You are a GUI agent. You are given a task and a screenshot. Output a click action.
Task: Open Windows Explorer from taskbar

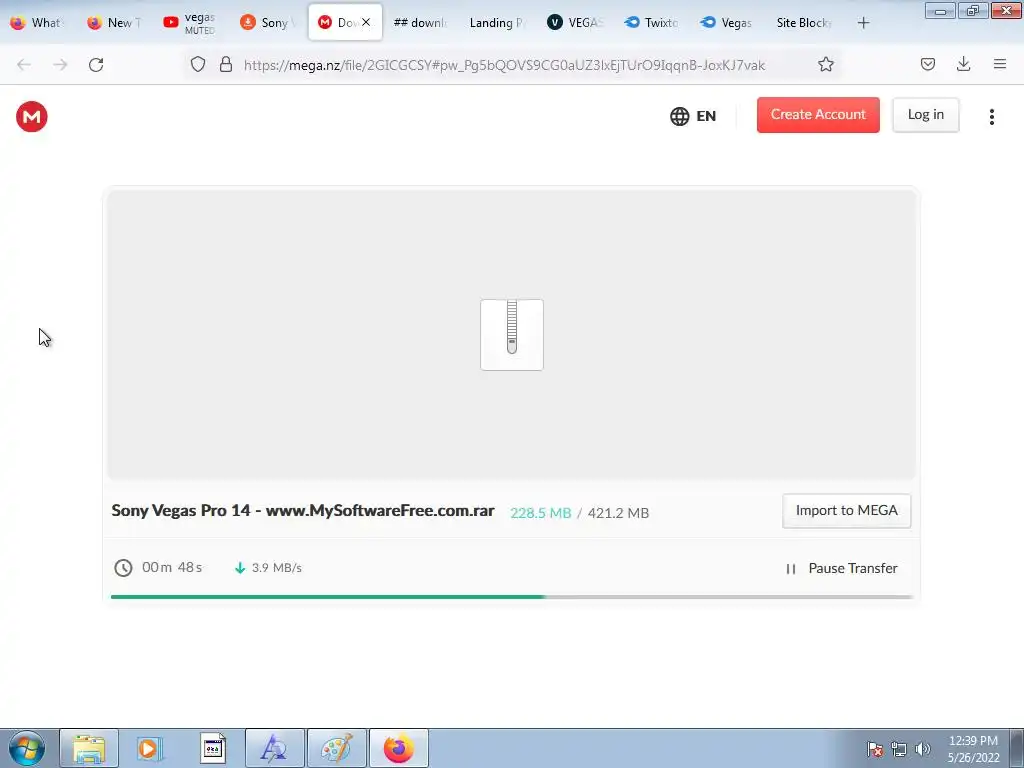point(89,748)
